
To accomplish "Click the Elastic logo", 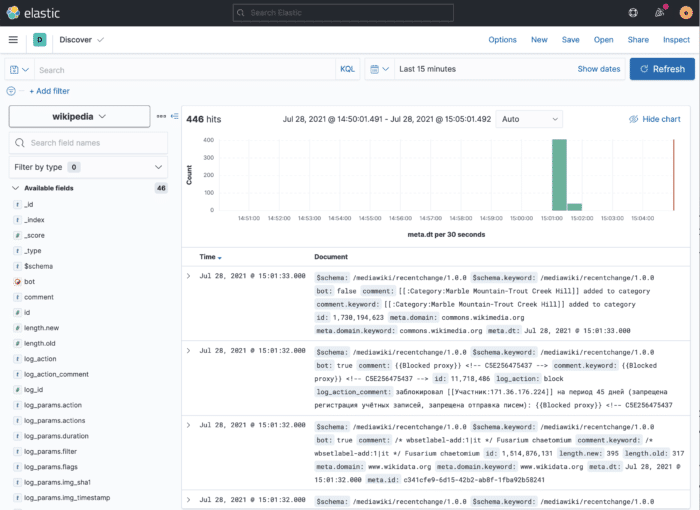I will click(x=33, y=13).
